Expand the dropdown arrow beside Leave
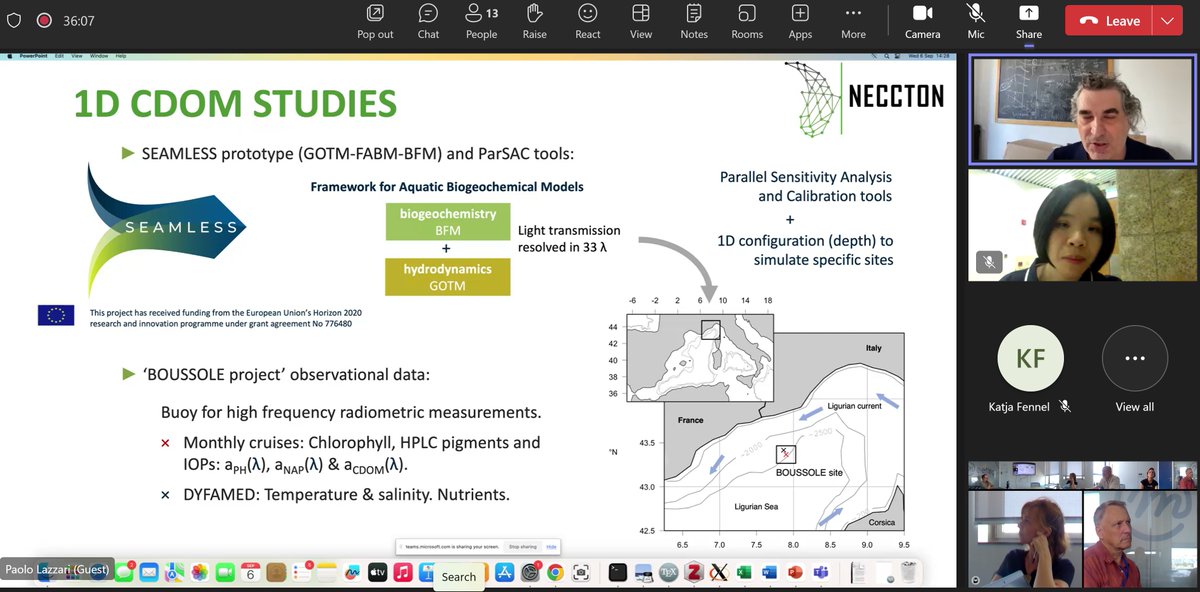Image resolution: width=1200 pixels, height=592 pixels. [1167, 21]
